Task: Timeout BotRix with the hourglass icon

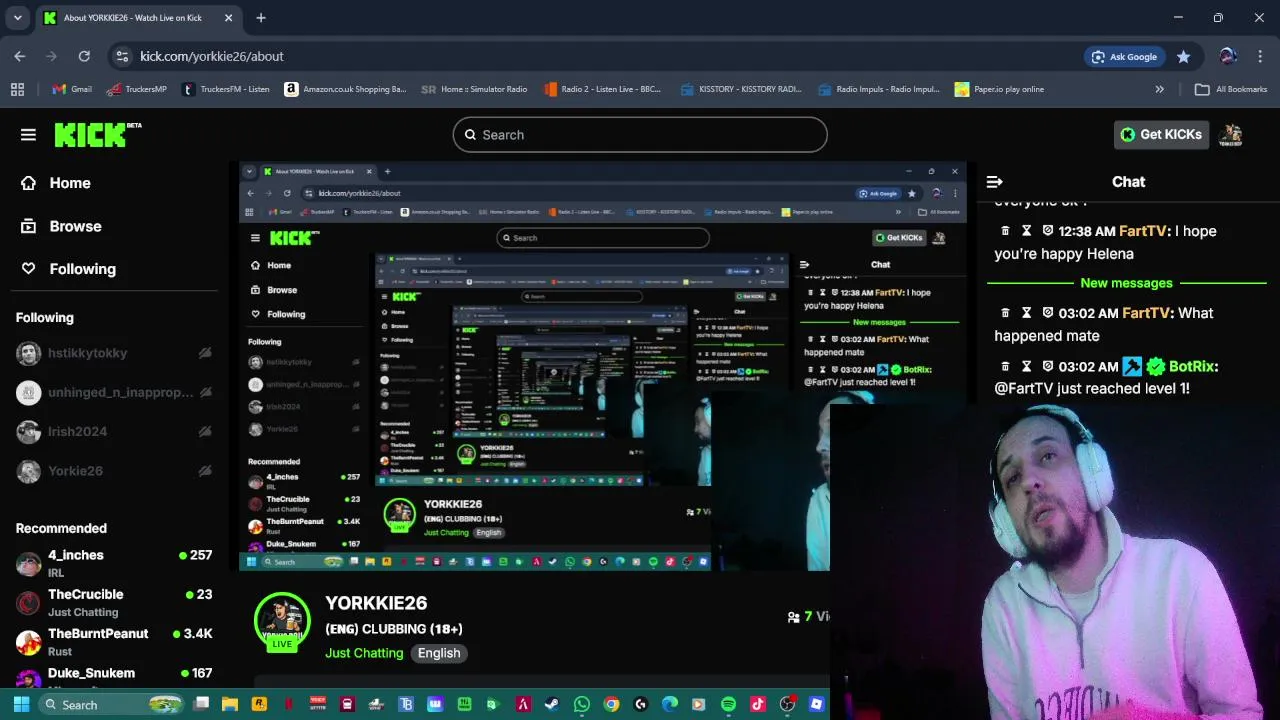Action: point(1026,367)
